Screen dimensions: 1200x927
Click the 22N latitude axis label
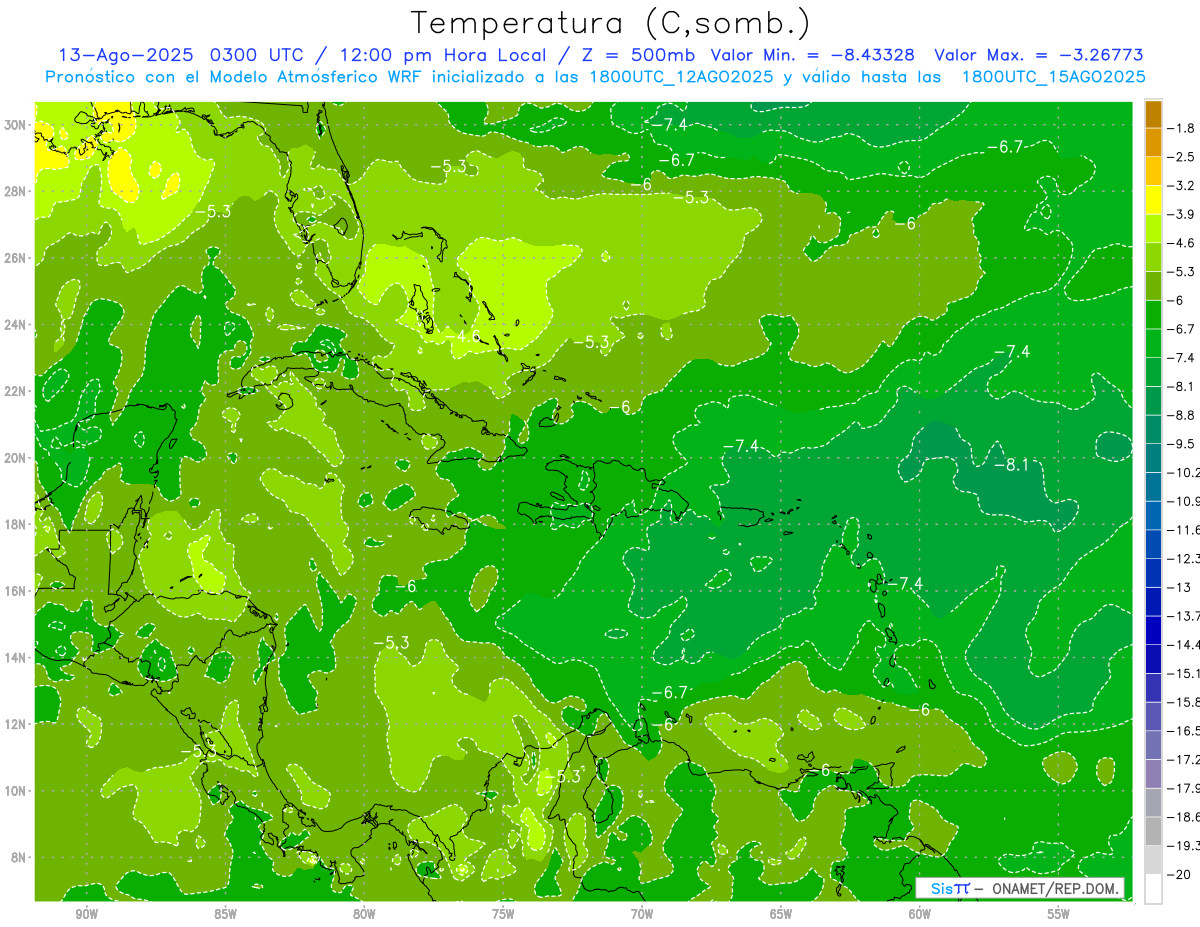[x=17, y=391]
